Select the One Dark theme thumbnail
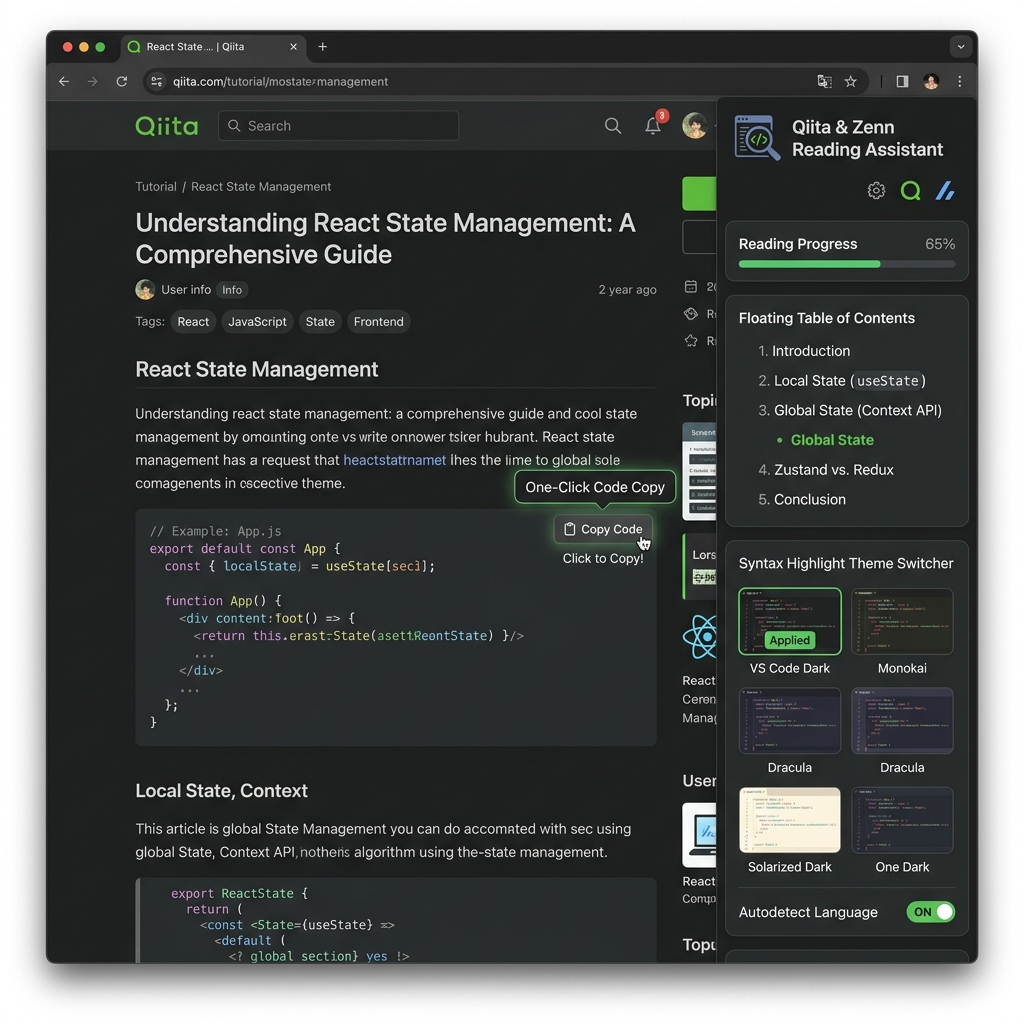This screenshot has height=1024, width=1024. click(902, 820)
